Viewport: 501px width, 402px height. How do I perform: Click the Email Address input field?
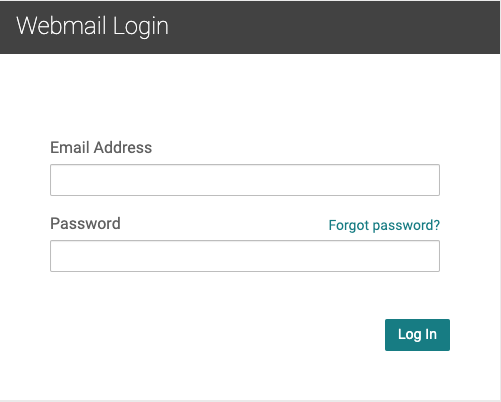click(x=245, y=180)
